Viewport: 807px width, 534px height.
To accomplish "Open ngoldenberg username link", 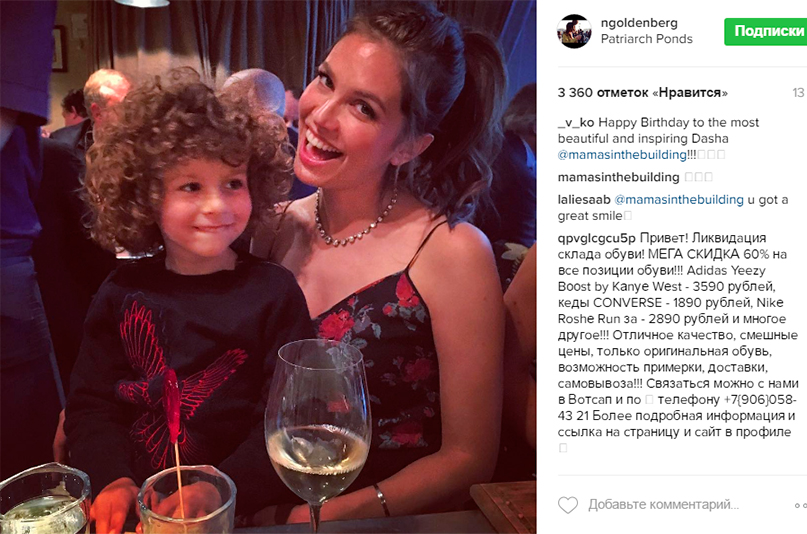I will [639, 23].
